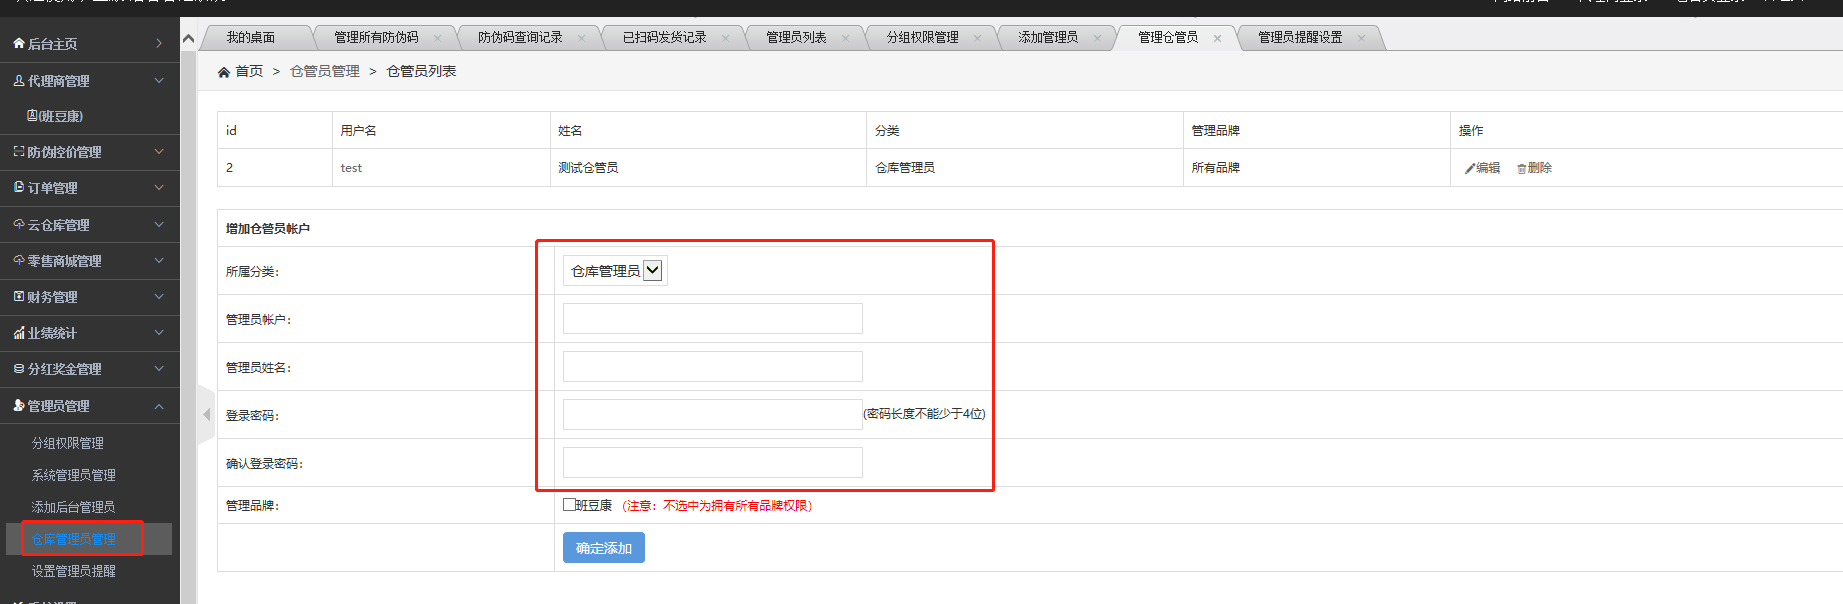Click the icon beside 防伪控价管理
1843x604 pixels.
click(18, 152)
